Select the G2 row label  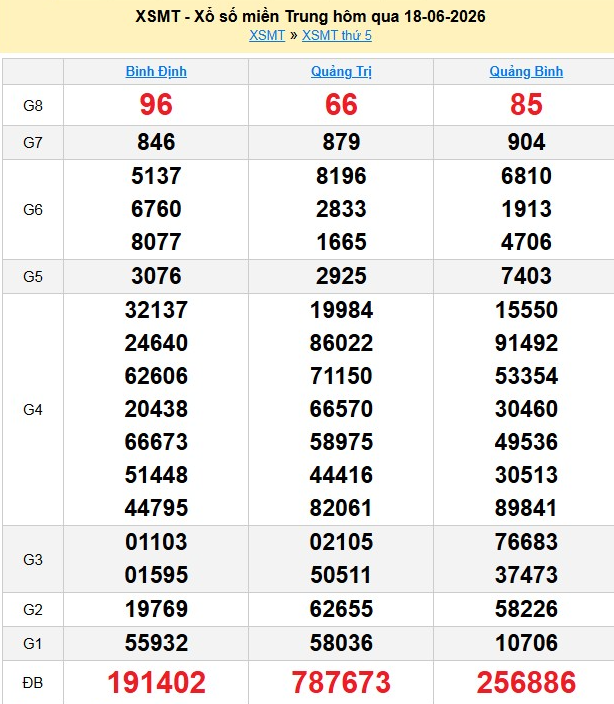click(x=33, y=610)
